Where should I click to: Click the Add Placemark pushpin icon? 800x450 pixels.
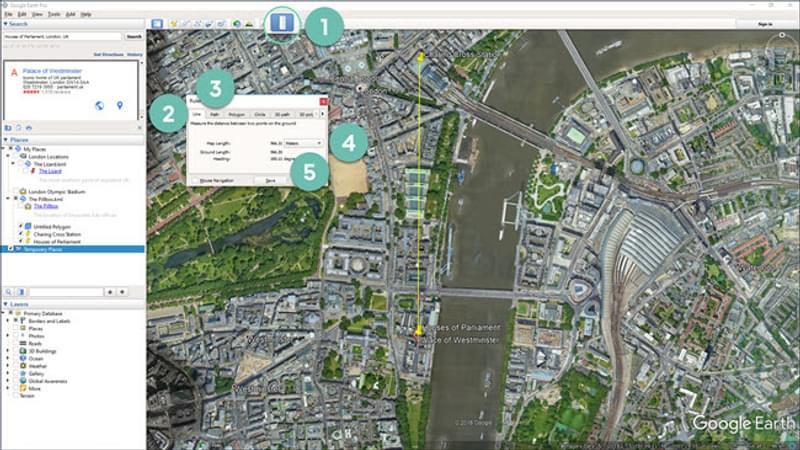174,23
